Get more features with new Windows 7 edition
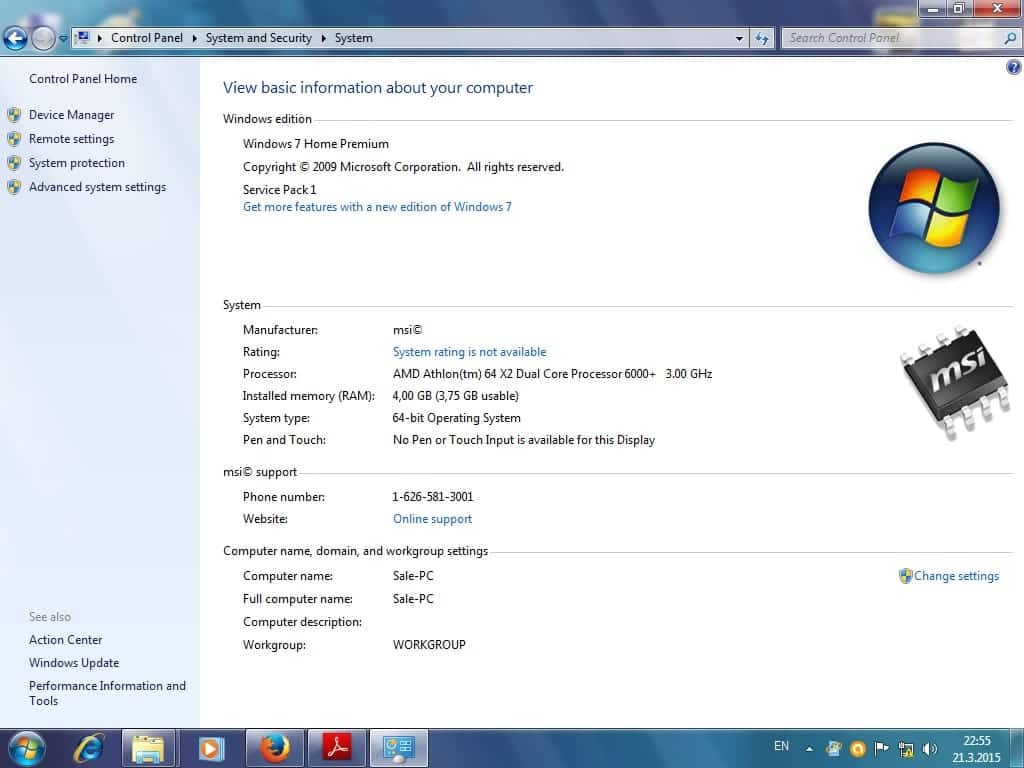This screenshot has width=1024, height=768. pos(377,207)
